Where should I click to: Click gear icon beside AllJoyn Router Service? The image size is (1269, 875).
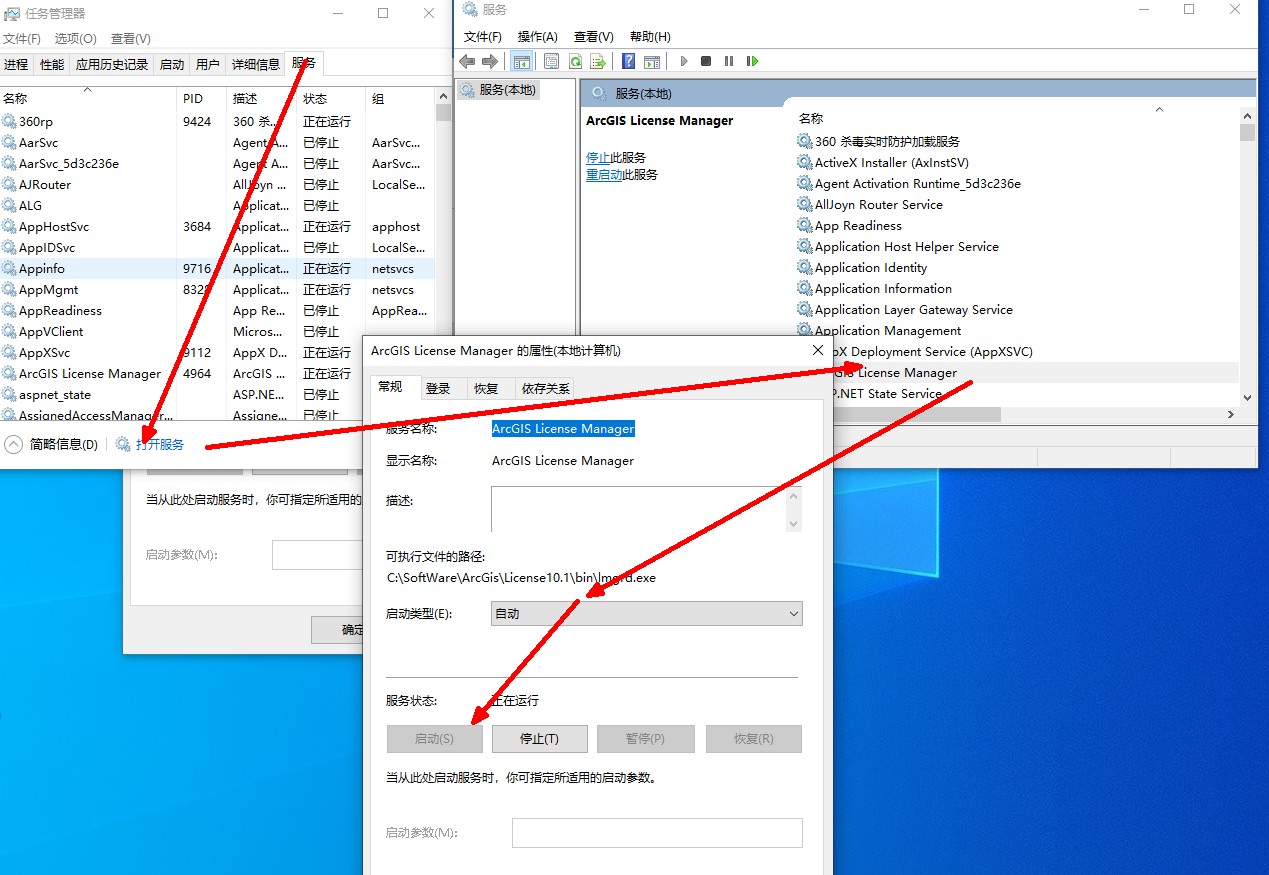coord(804,204)
